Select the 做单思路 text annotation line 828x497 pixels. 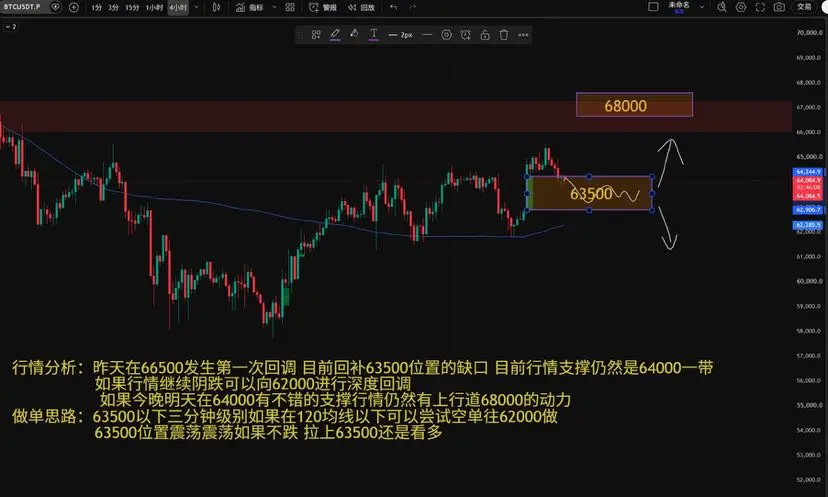point(285,425)
